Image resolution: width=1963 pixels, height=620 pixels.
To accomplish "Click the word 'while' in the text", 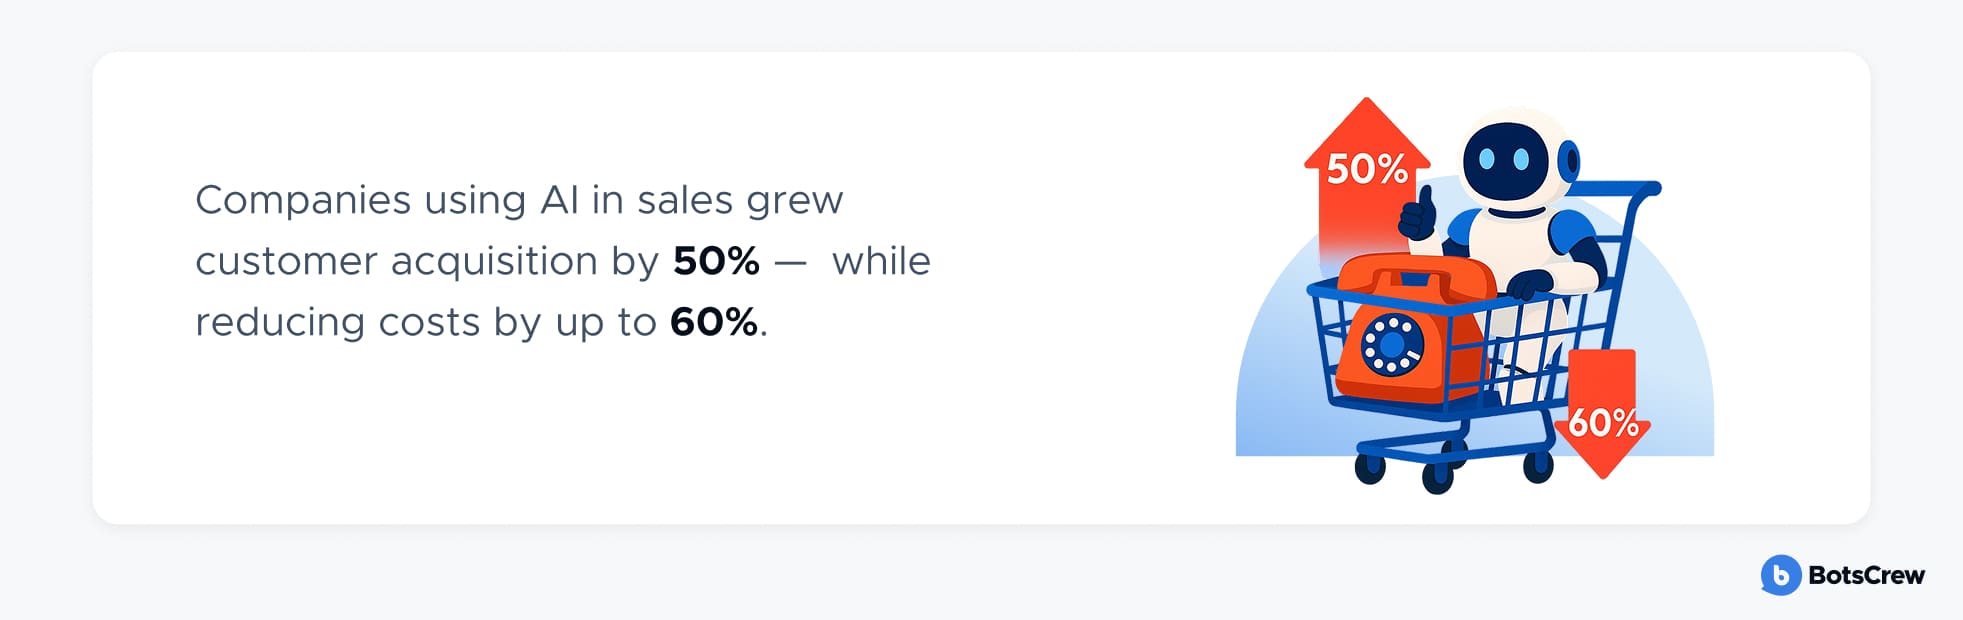I will (881, 261).
